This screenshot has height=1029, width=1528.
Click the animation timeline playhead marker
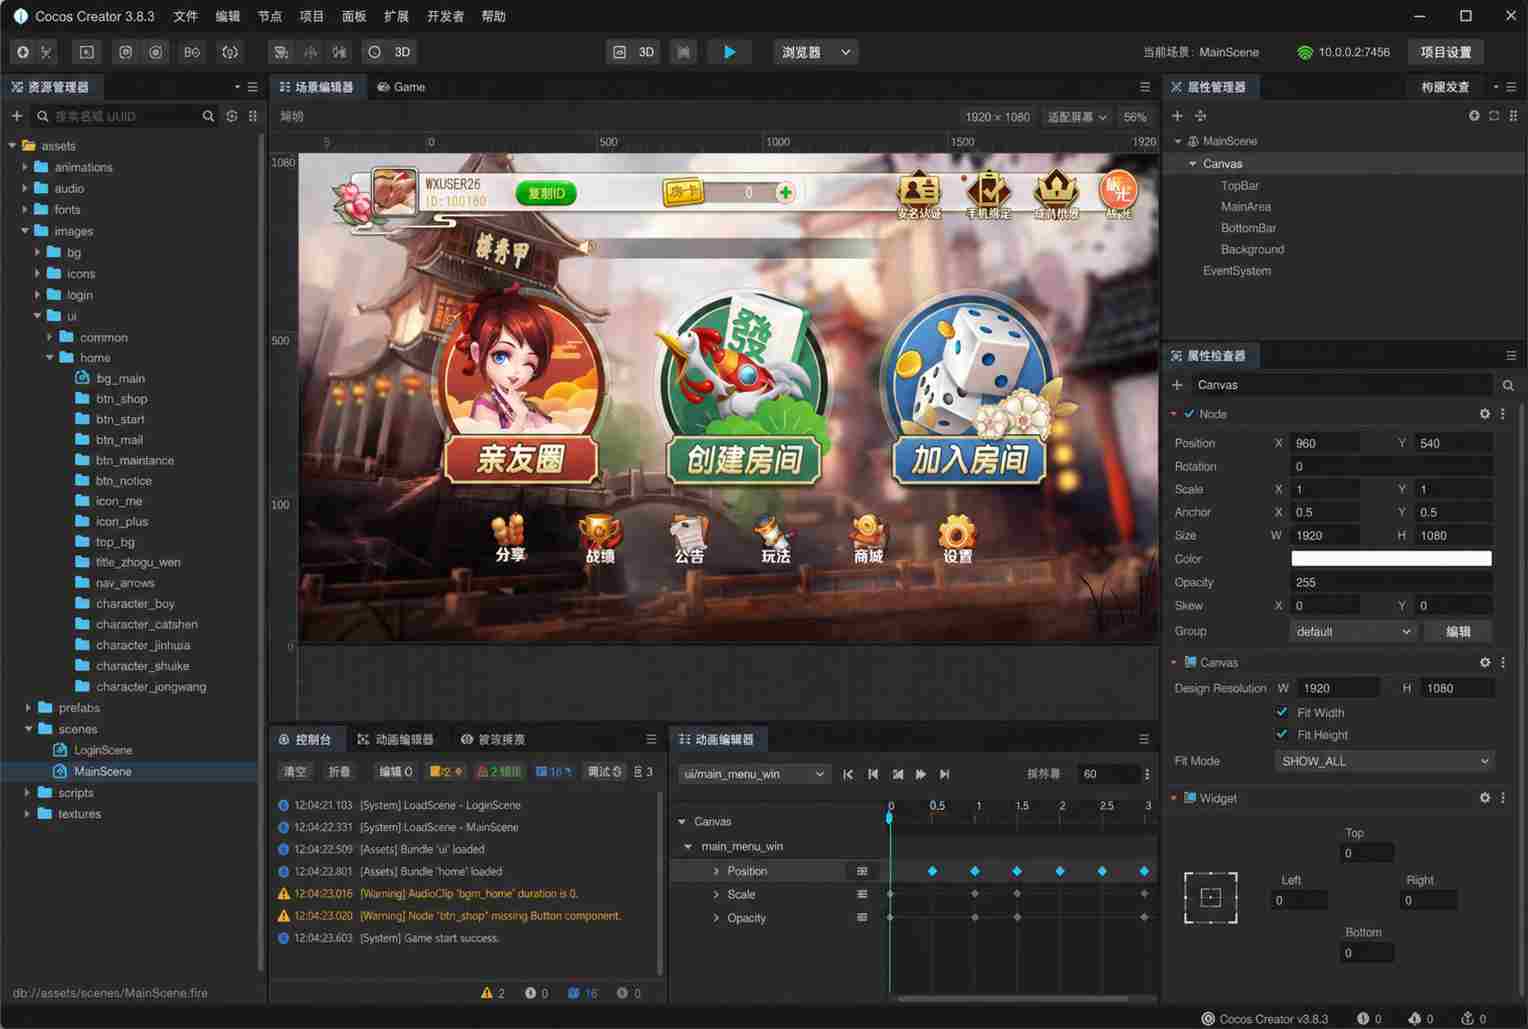click(889, 817)
